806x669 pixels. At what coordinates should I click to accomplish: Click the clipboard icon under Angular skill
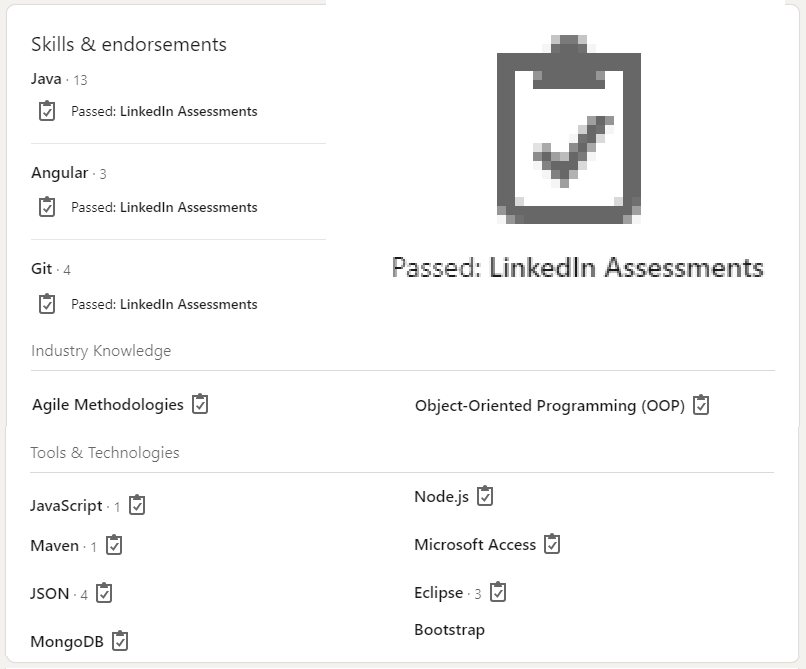point(47,207)
